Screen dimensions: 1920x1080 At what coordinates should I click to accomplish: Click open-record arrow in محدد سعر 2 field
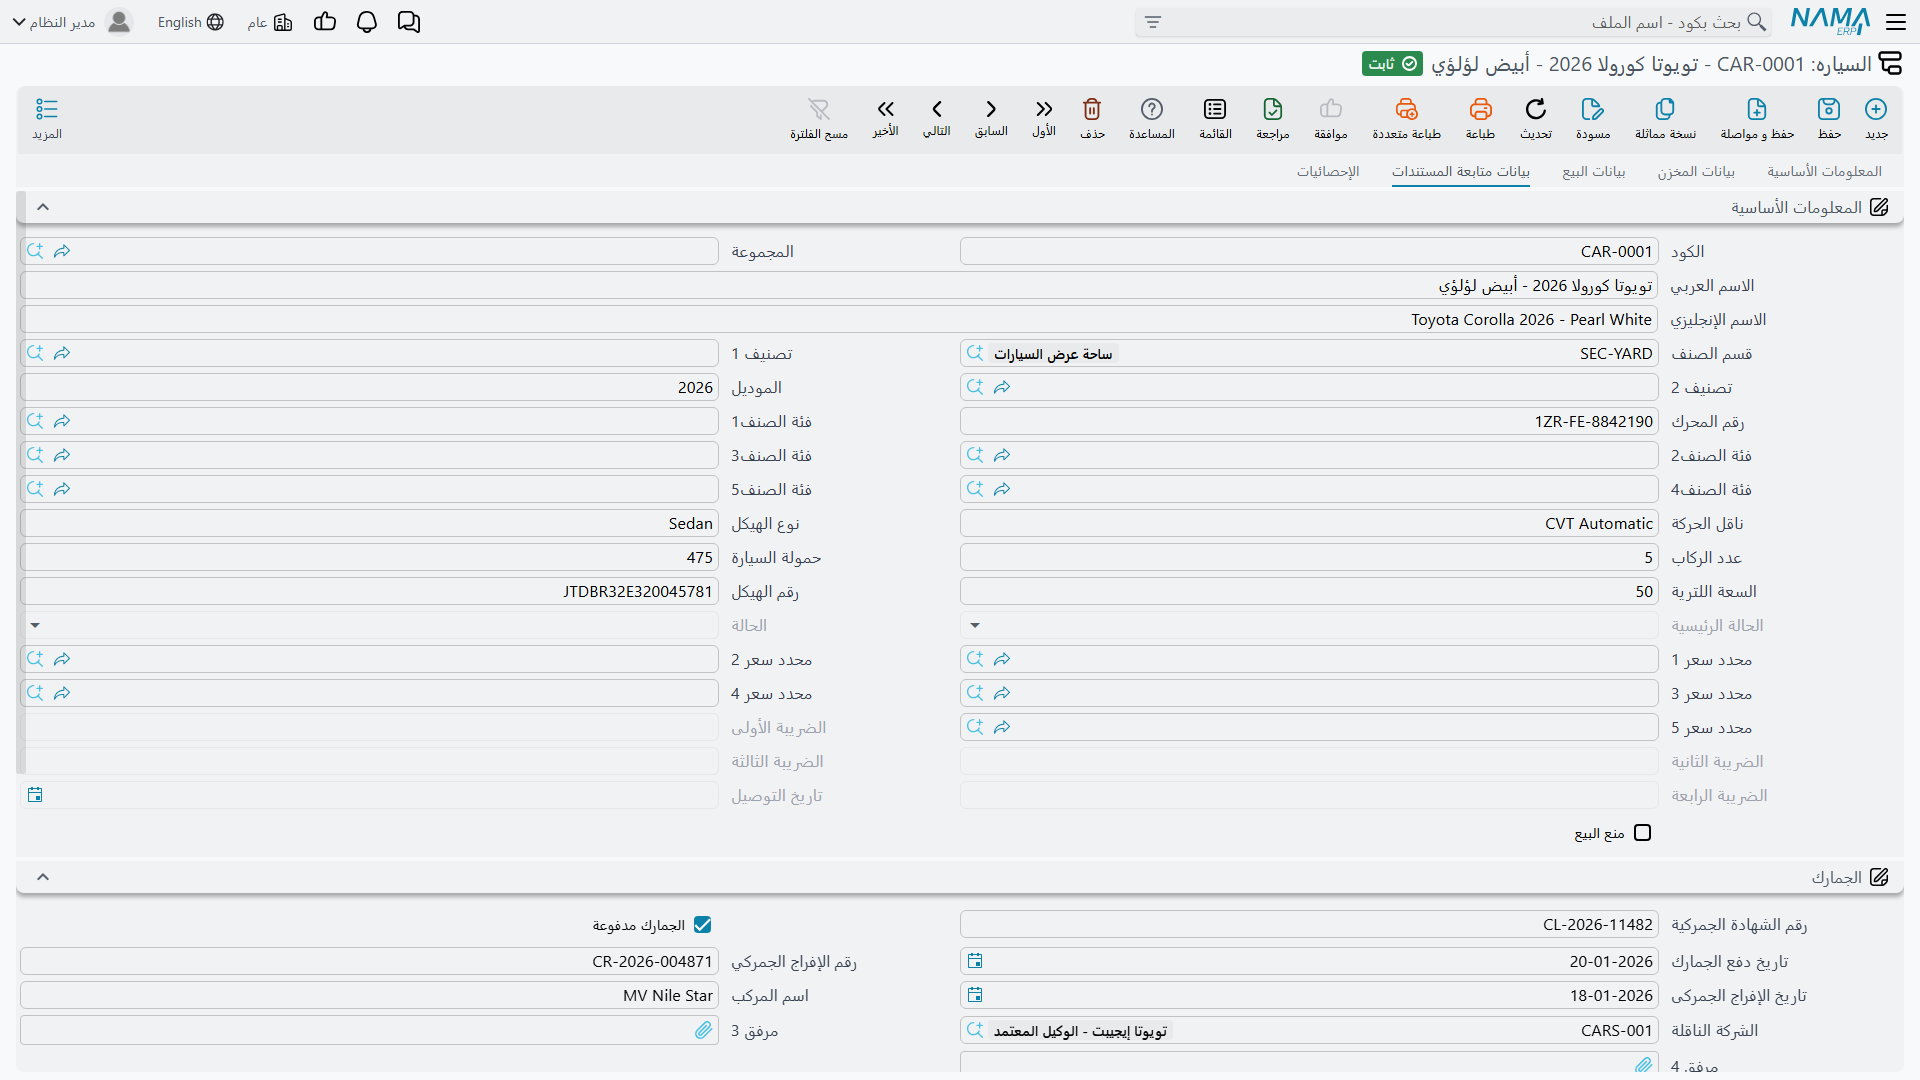[62, 659]
